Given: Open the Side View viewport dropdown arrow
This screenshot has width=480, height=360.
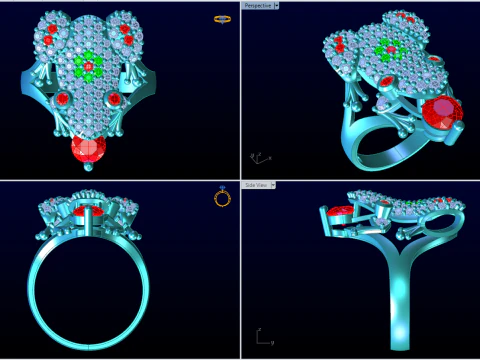Looking at the screenshot, I should click(273, 185).
